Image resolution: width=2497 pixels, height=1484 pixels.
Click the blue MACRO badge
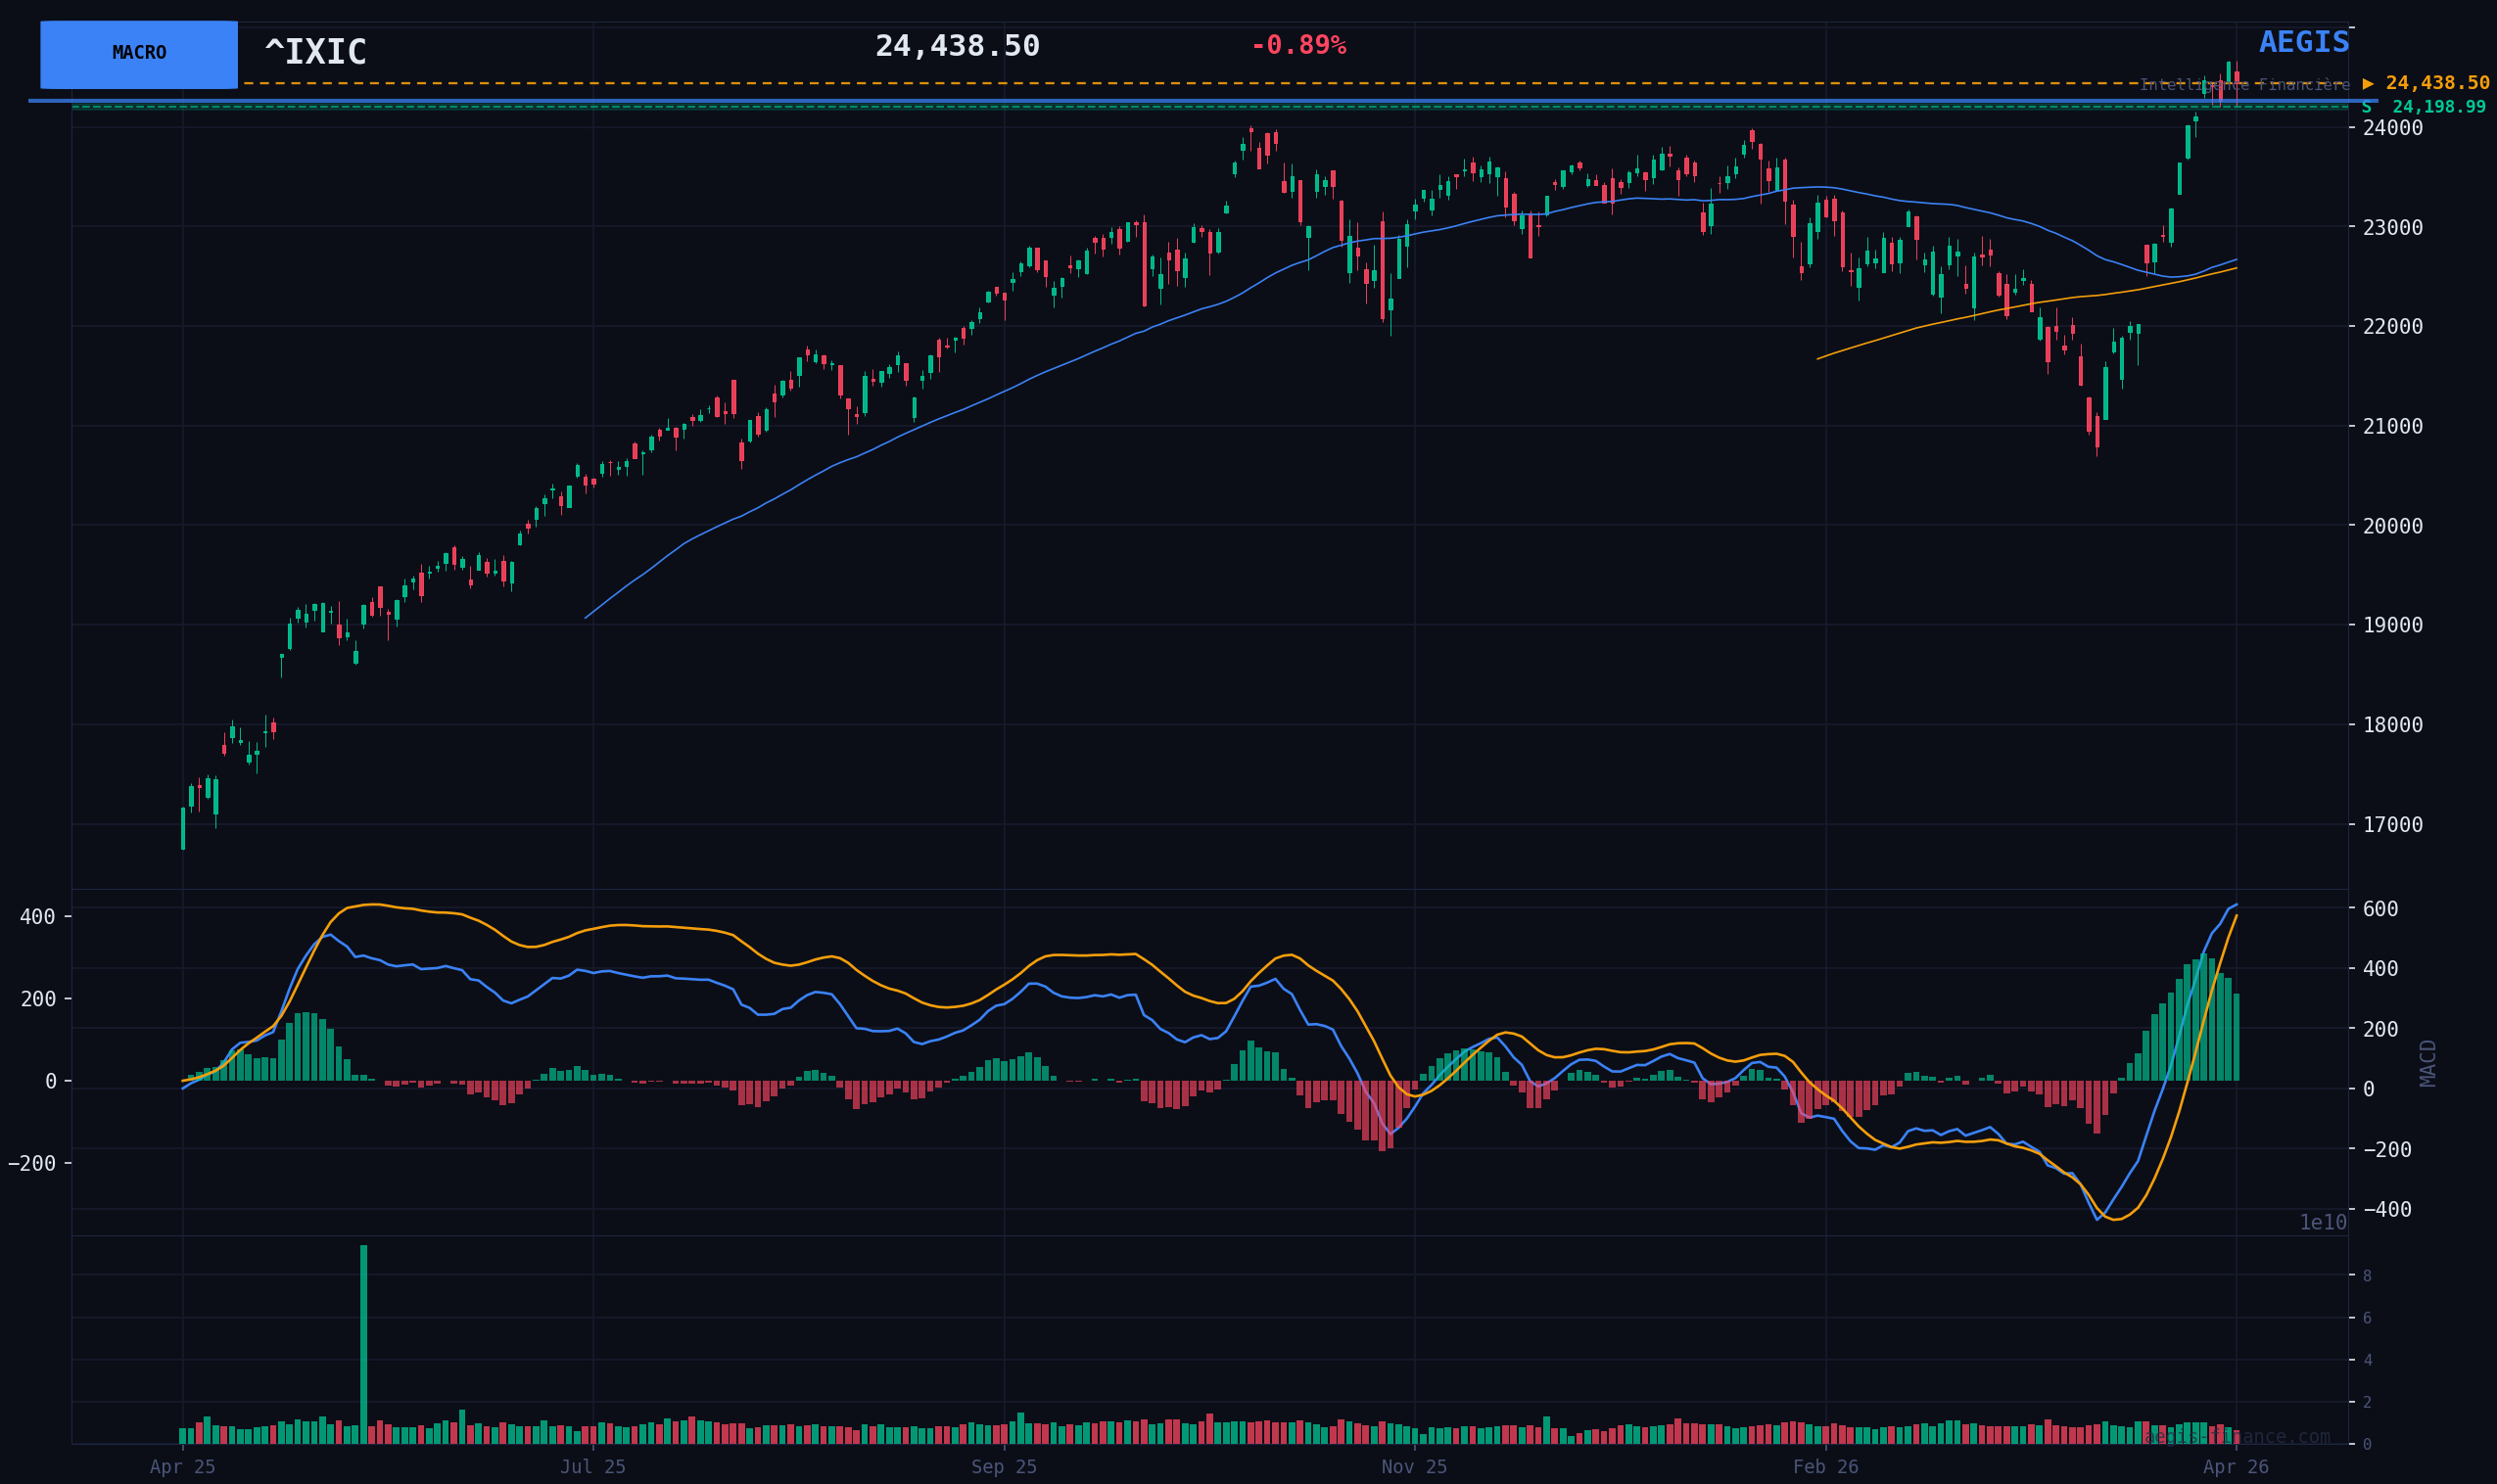point(139,54)
